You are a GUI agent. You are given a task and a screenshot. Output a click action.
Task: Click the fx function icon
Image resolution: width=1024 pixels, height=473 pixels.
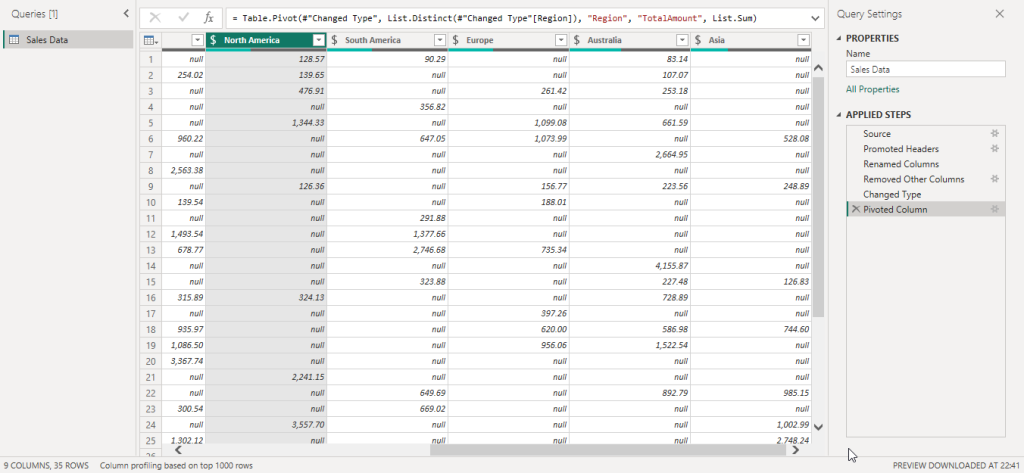tap(209, 18)
